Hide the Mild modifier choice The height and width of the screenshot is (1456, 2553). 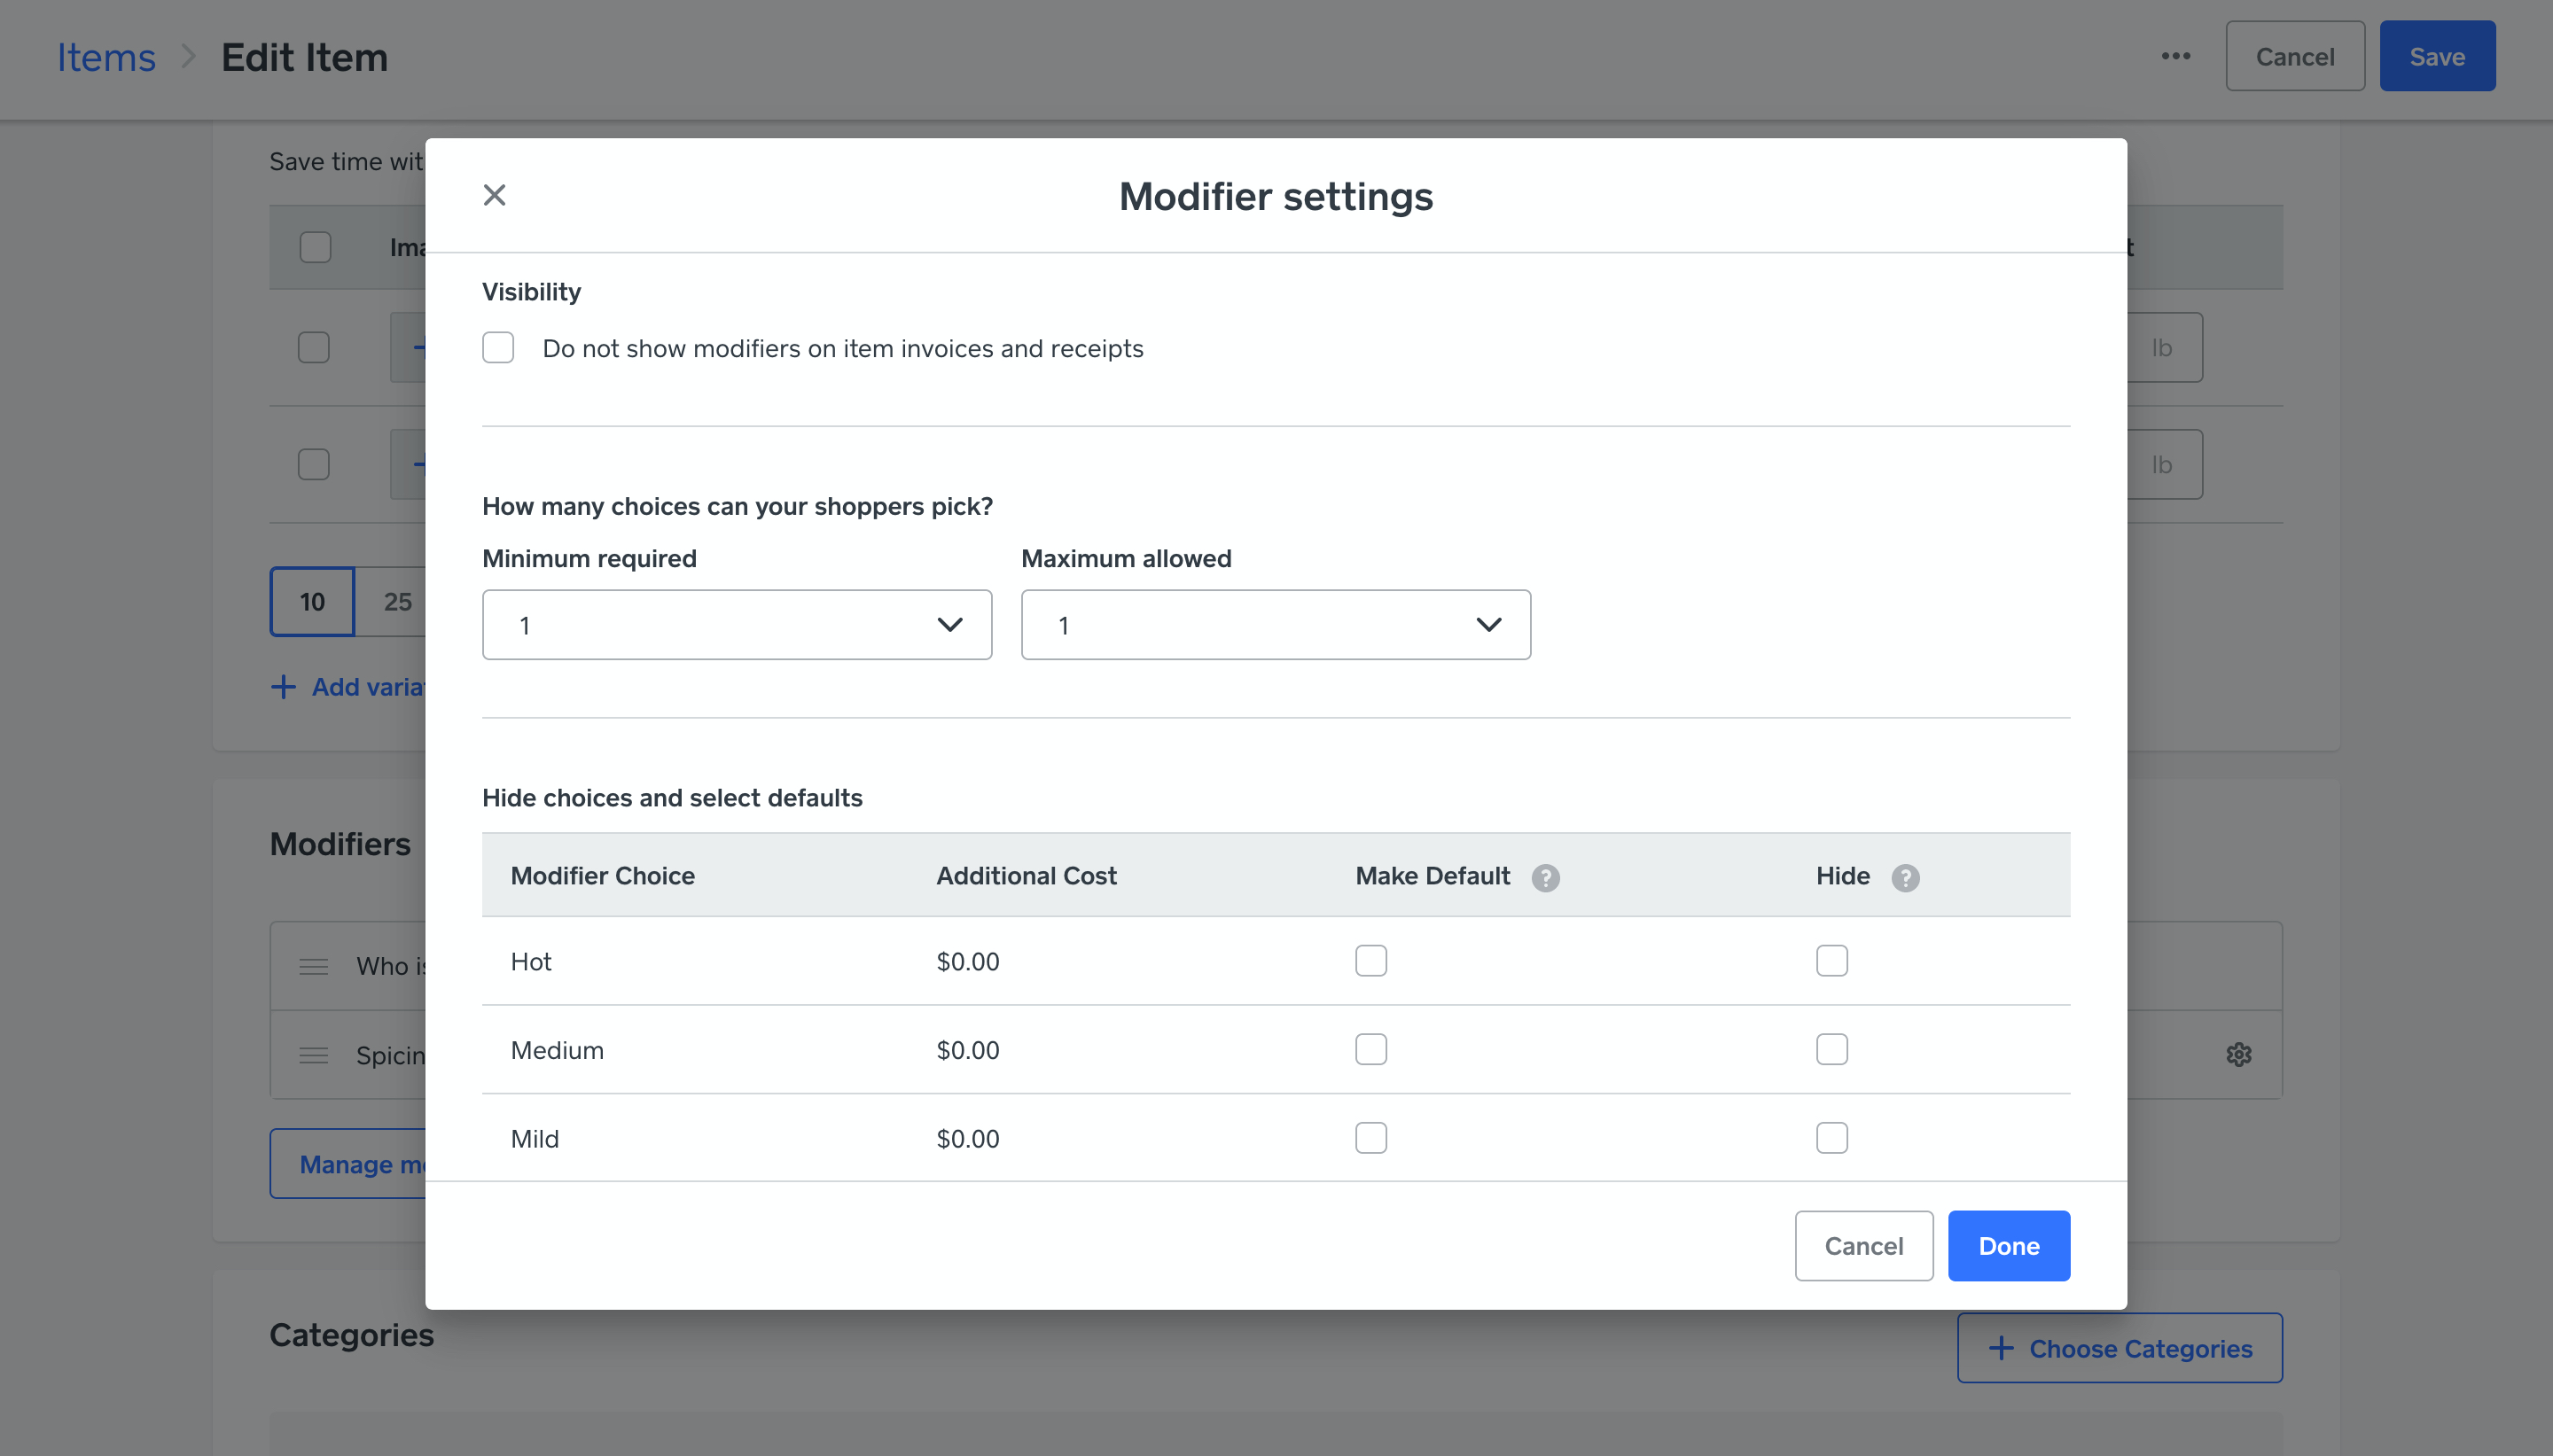point(1831,1137)
